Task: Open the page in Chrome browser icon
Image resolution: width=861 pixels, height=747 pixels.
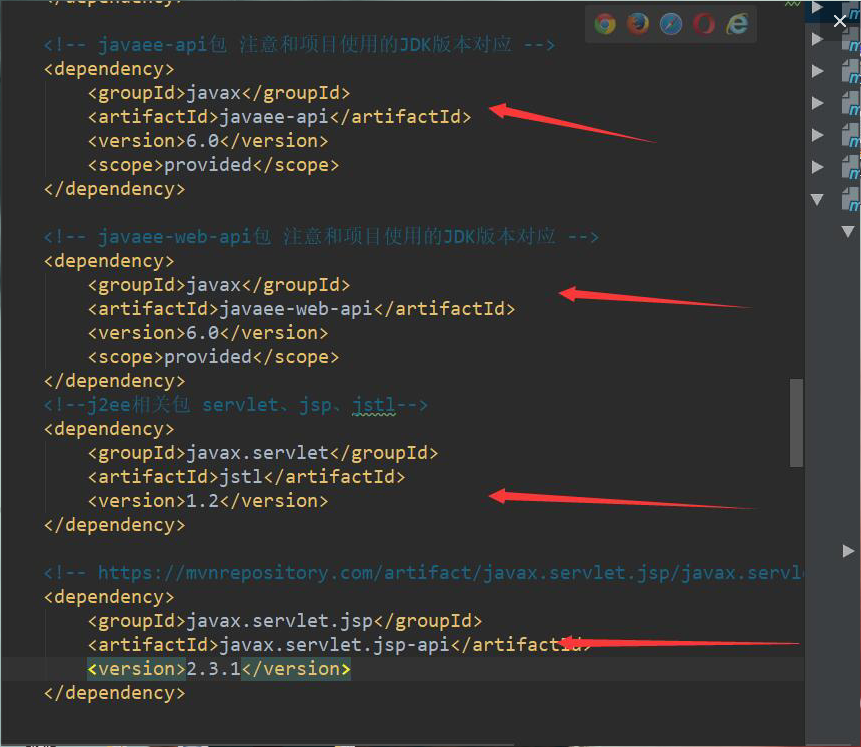Action: click(605, 24)
